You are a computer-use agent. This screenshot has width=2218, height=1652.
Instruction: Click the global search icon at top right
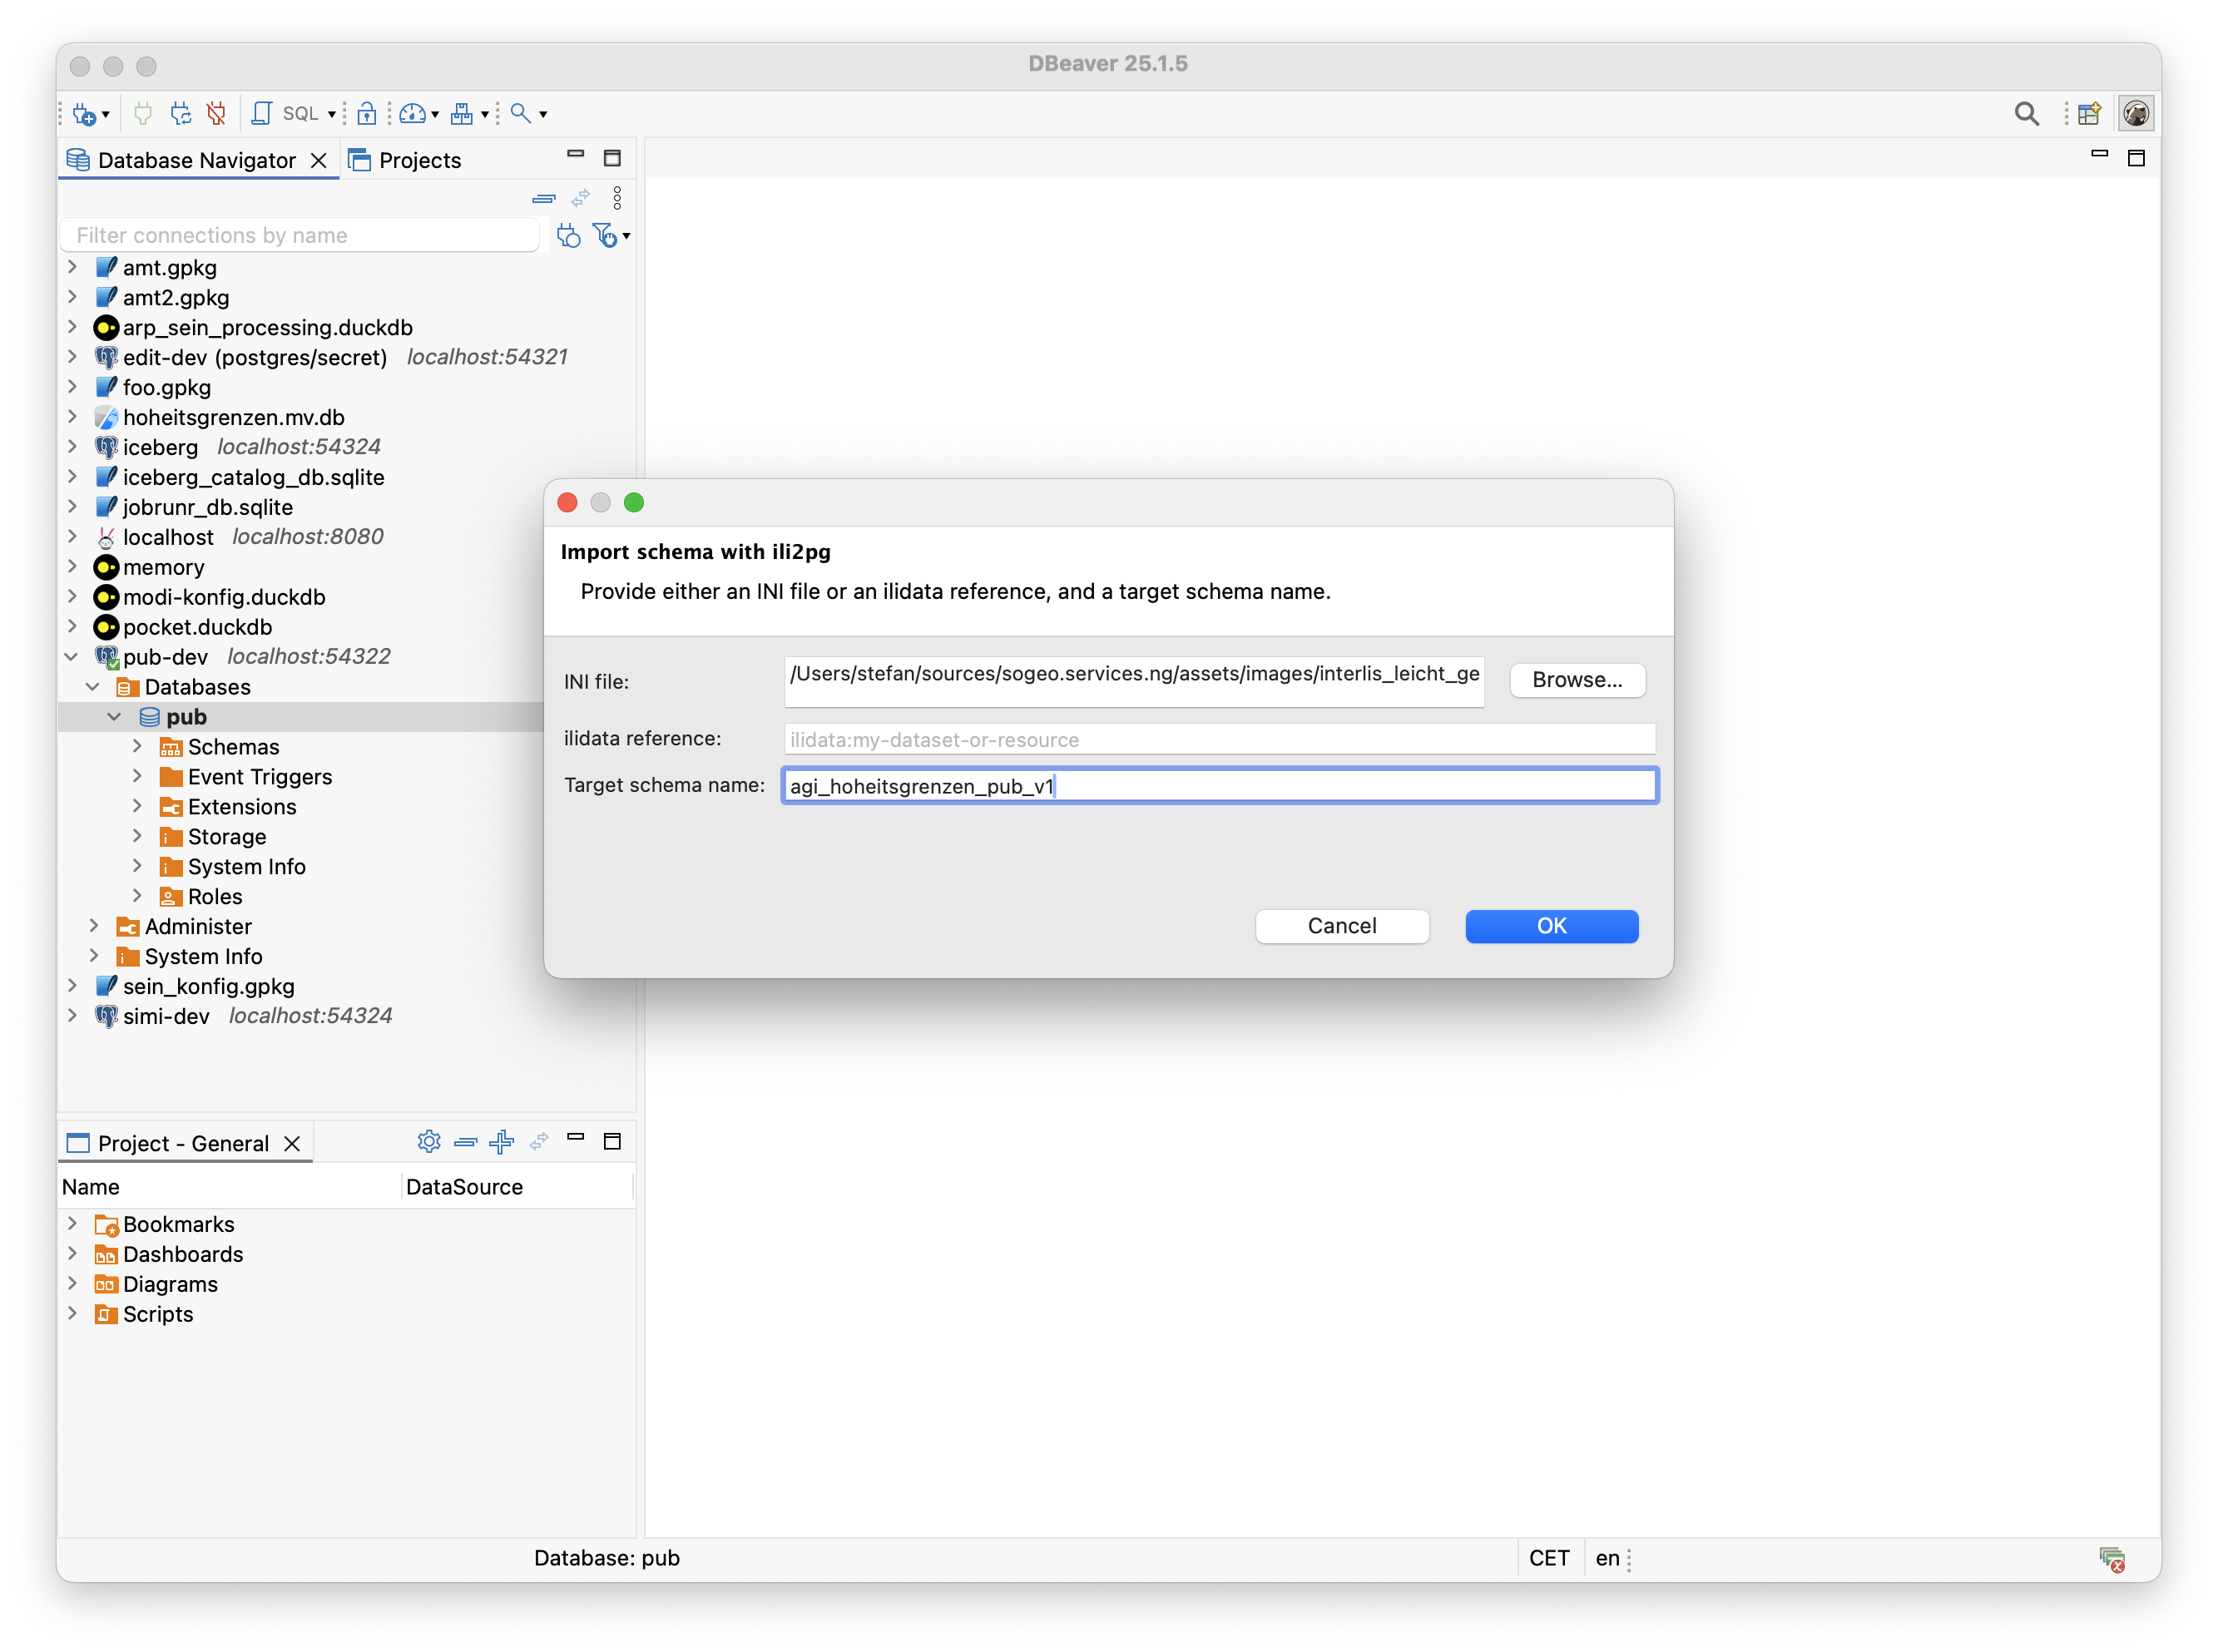tap(2027, 114)
